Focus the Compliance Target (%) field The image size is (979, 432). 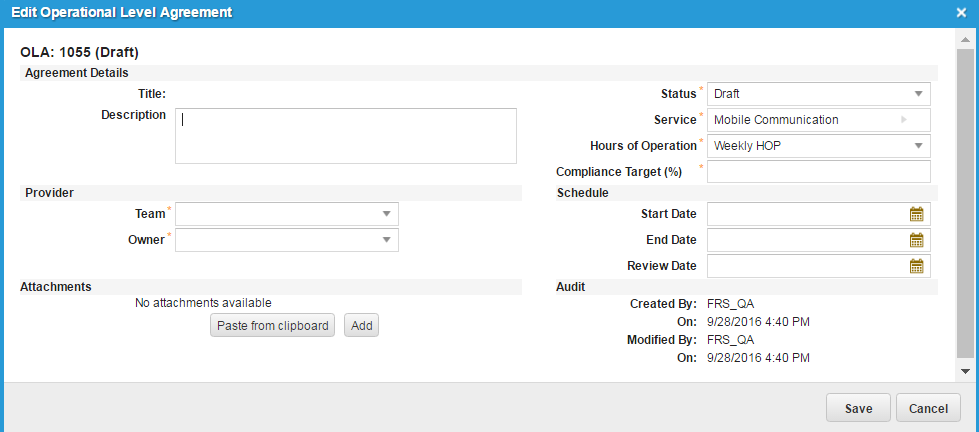[818, 172]
